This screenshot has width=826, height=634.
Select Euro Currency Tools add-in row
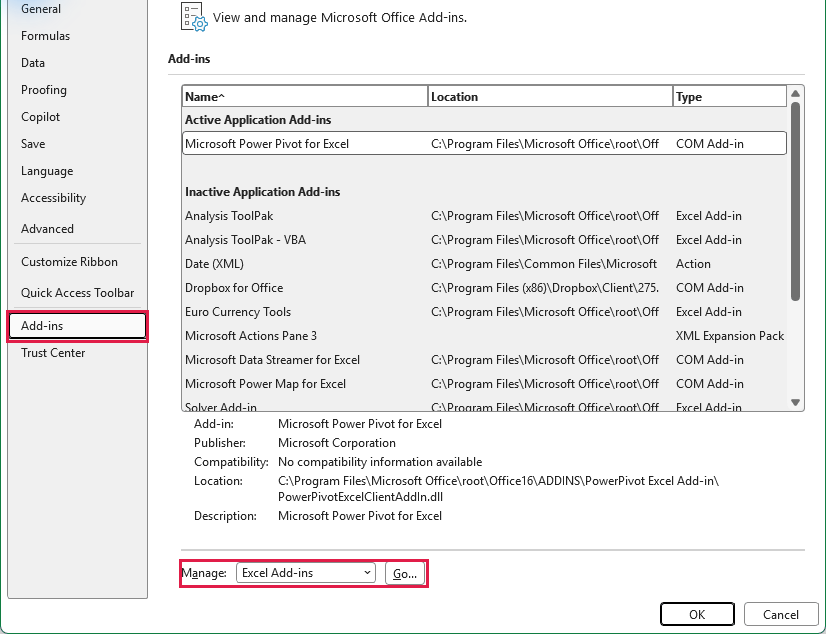(484, 312)
